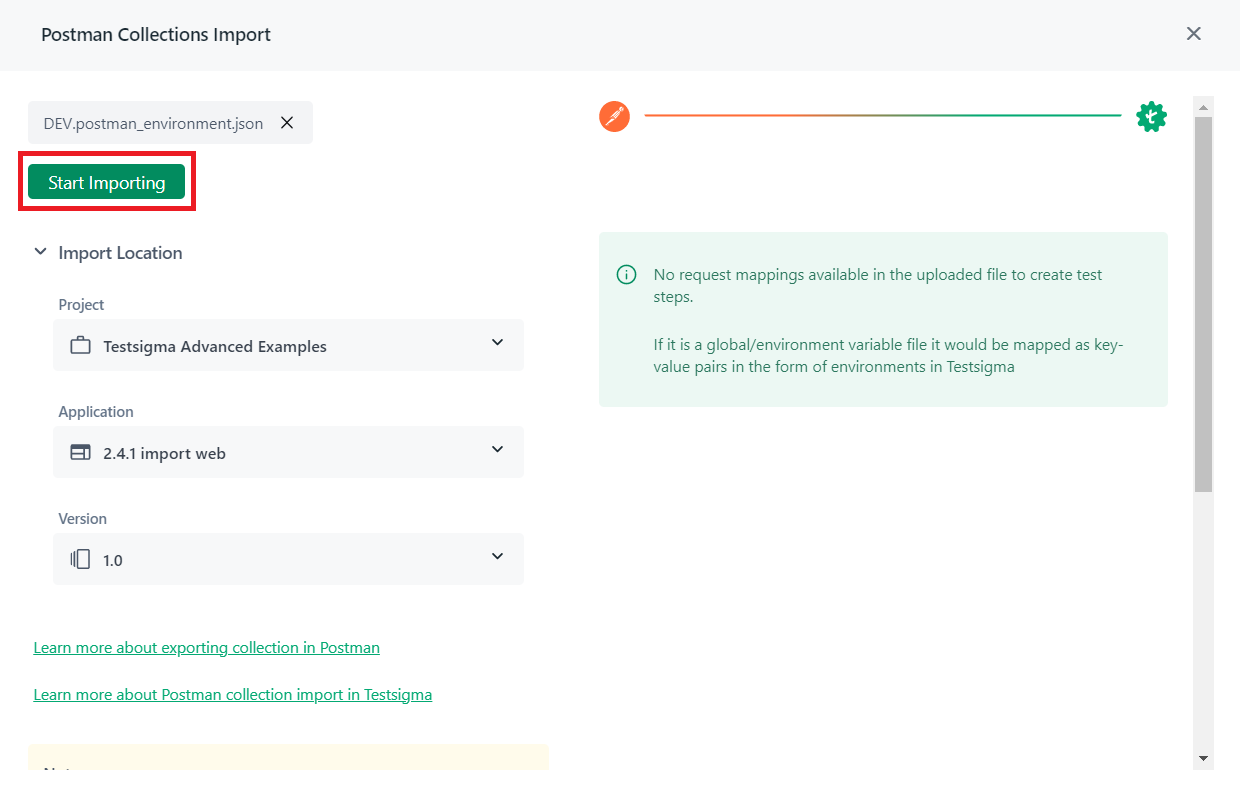
Task: Open the Project dropdown
Action: (288, 345)
